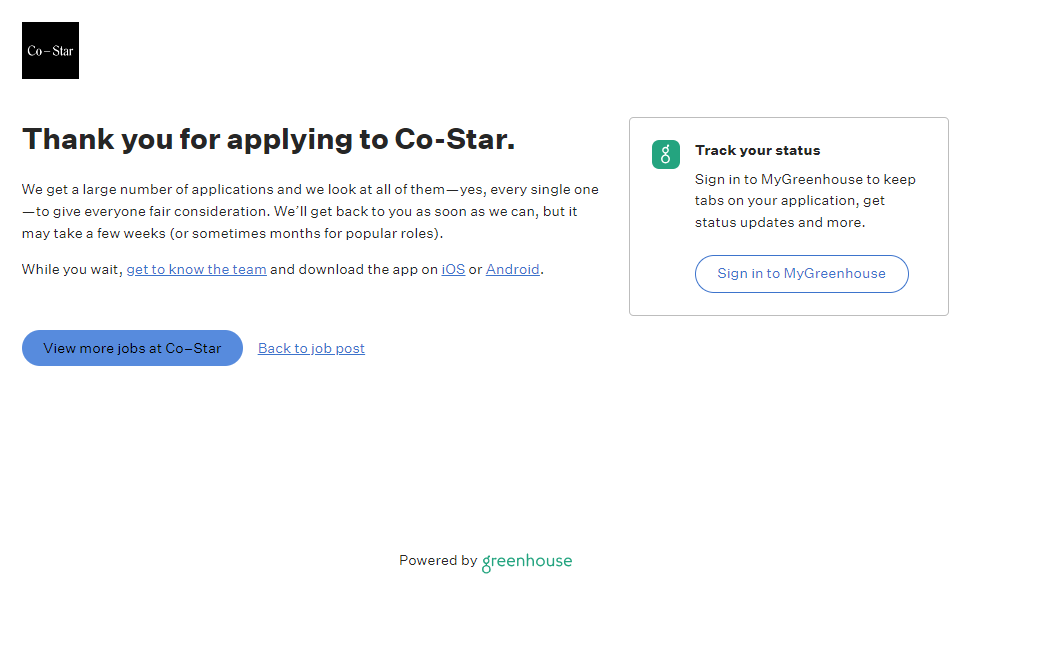Open the 'get to know the team' link
Image resolution: width=1060 pixels, height=658 pixels.
[x=196, y=269]
